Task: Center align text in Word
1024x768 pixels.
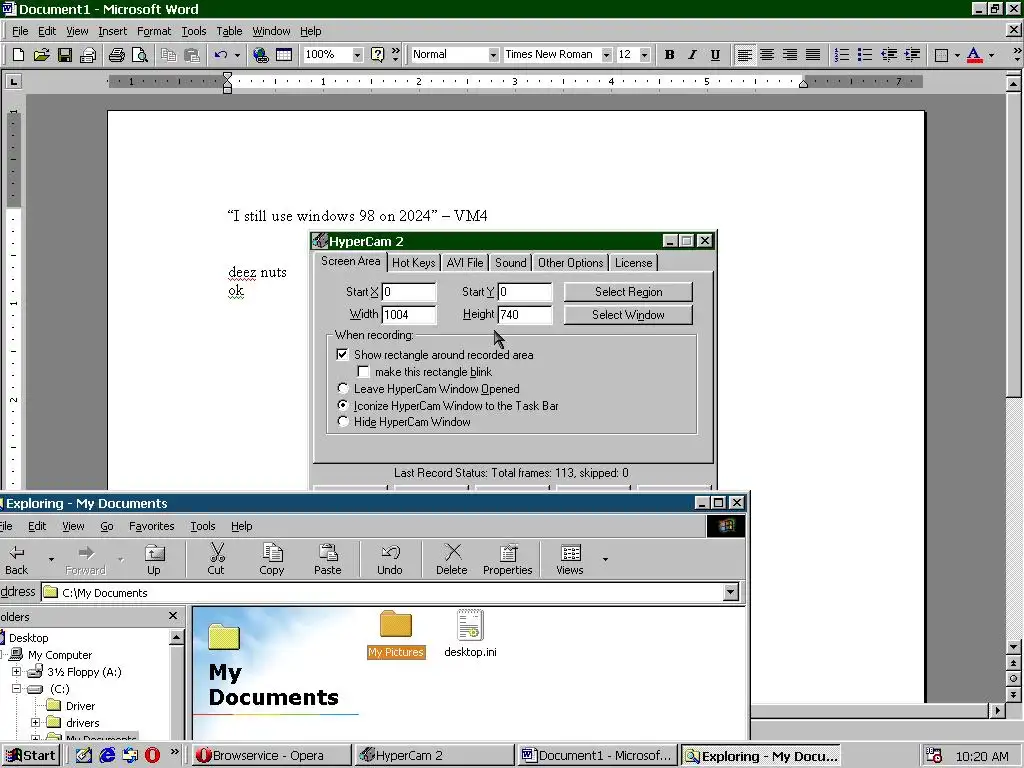Action: click(767, 55)
